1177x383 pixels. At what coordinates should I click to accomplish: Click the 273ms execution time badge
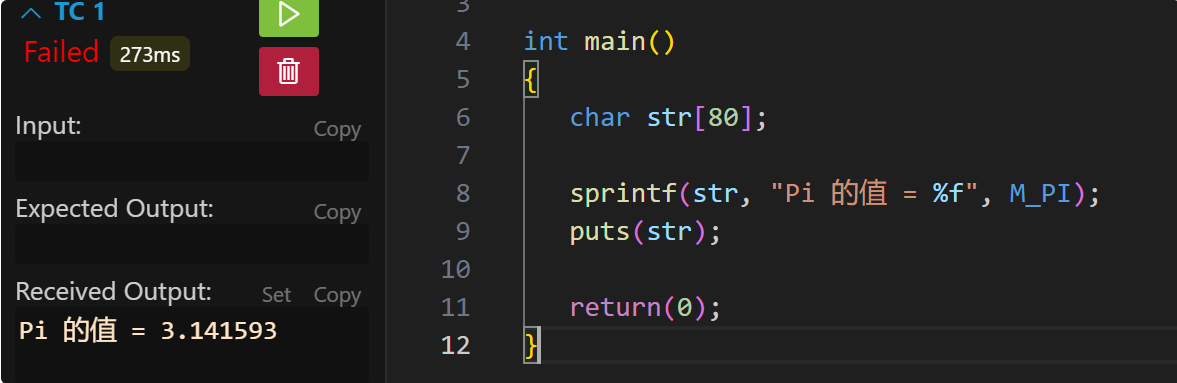150,55
